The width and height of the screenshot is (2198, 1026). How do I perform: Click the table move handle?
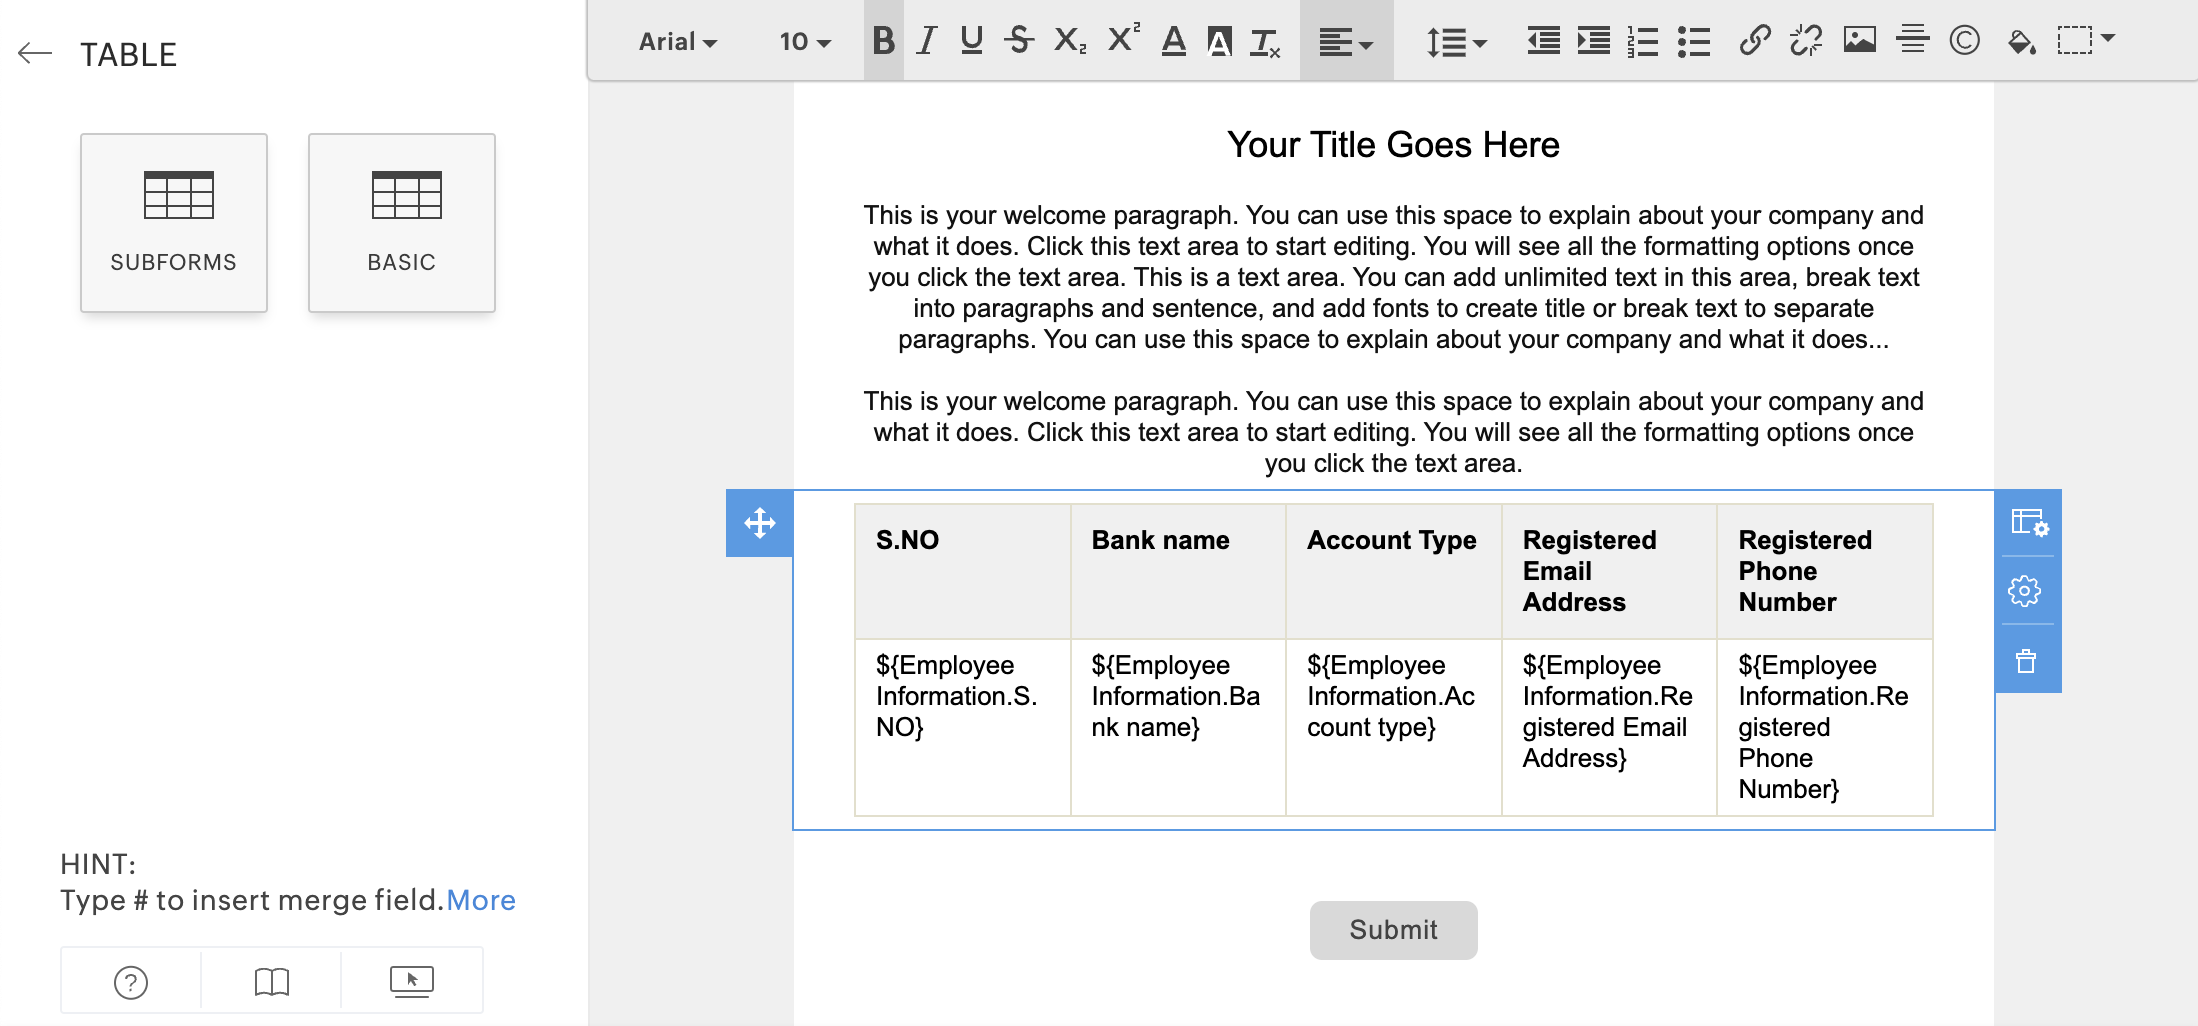(760, 523)
